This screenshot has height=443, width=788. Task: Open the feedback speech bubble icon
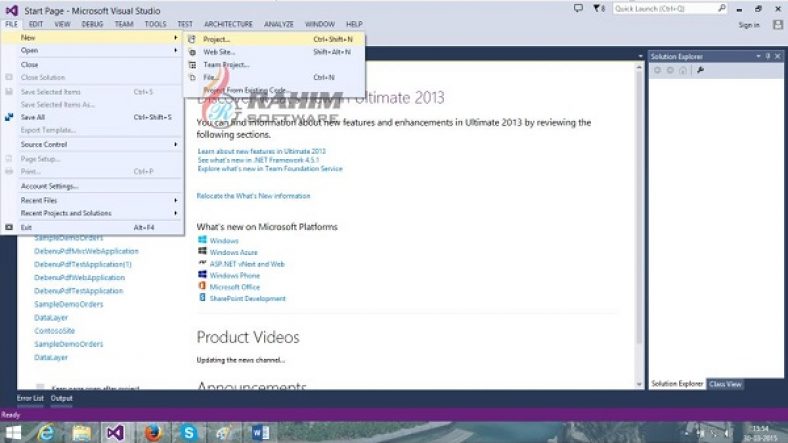pos(578,8)
